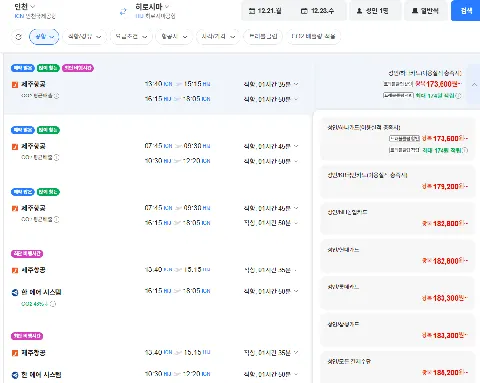Image resolution: width=480 pixels, height=383 pixels.
Task: Choose the 179,200원 fare card
Action: [397, 181]
